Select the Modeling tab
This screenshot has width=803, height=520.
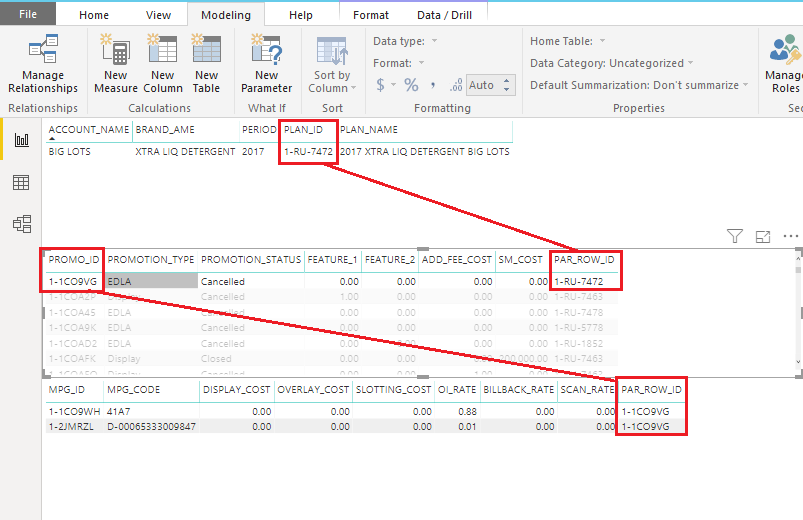[226, 15]
